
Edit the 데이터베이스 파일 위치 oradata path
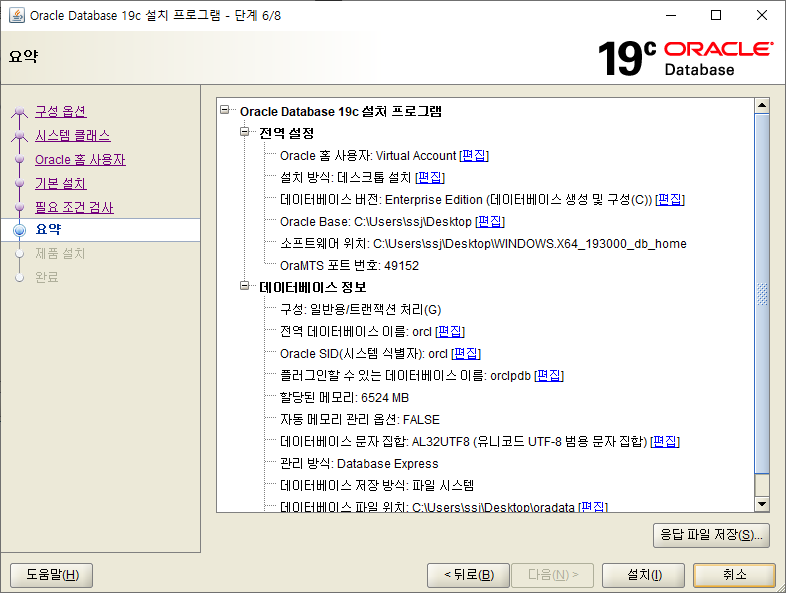(593, 507)
